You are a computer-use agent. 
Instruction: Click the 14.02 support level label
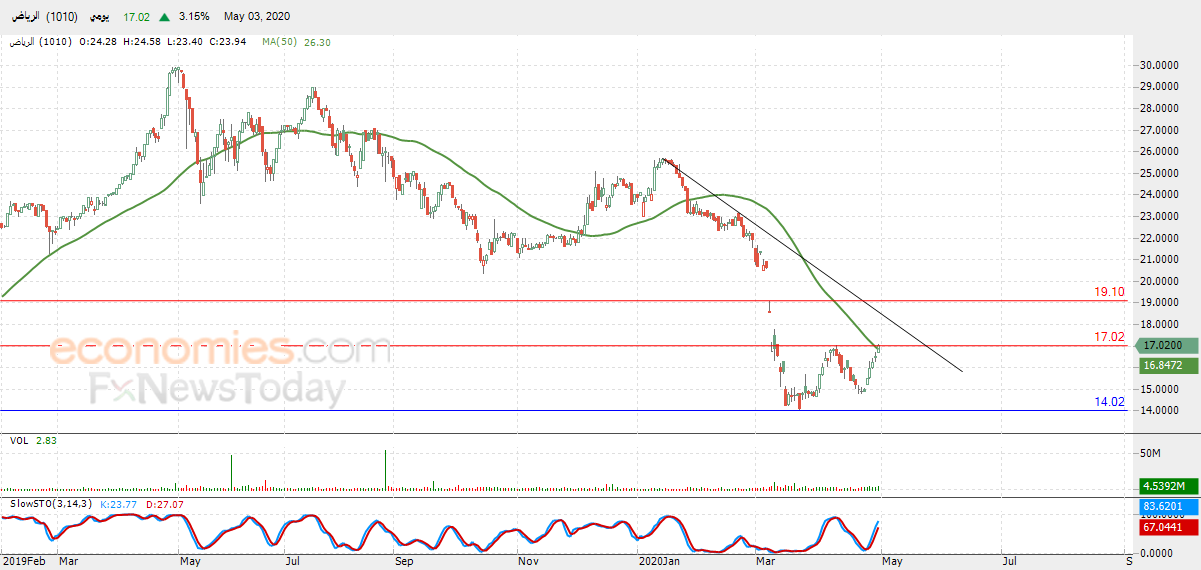[x=1110, y=402]
